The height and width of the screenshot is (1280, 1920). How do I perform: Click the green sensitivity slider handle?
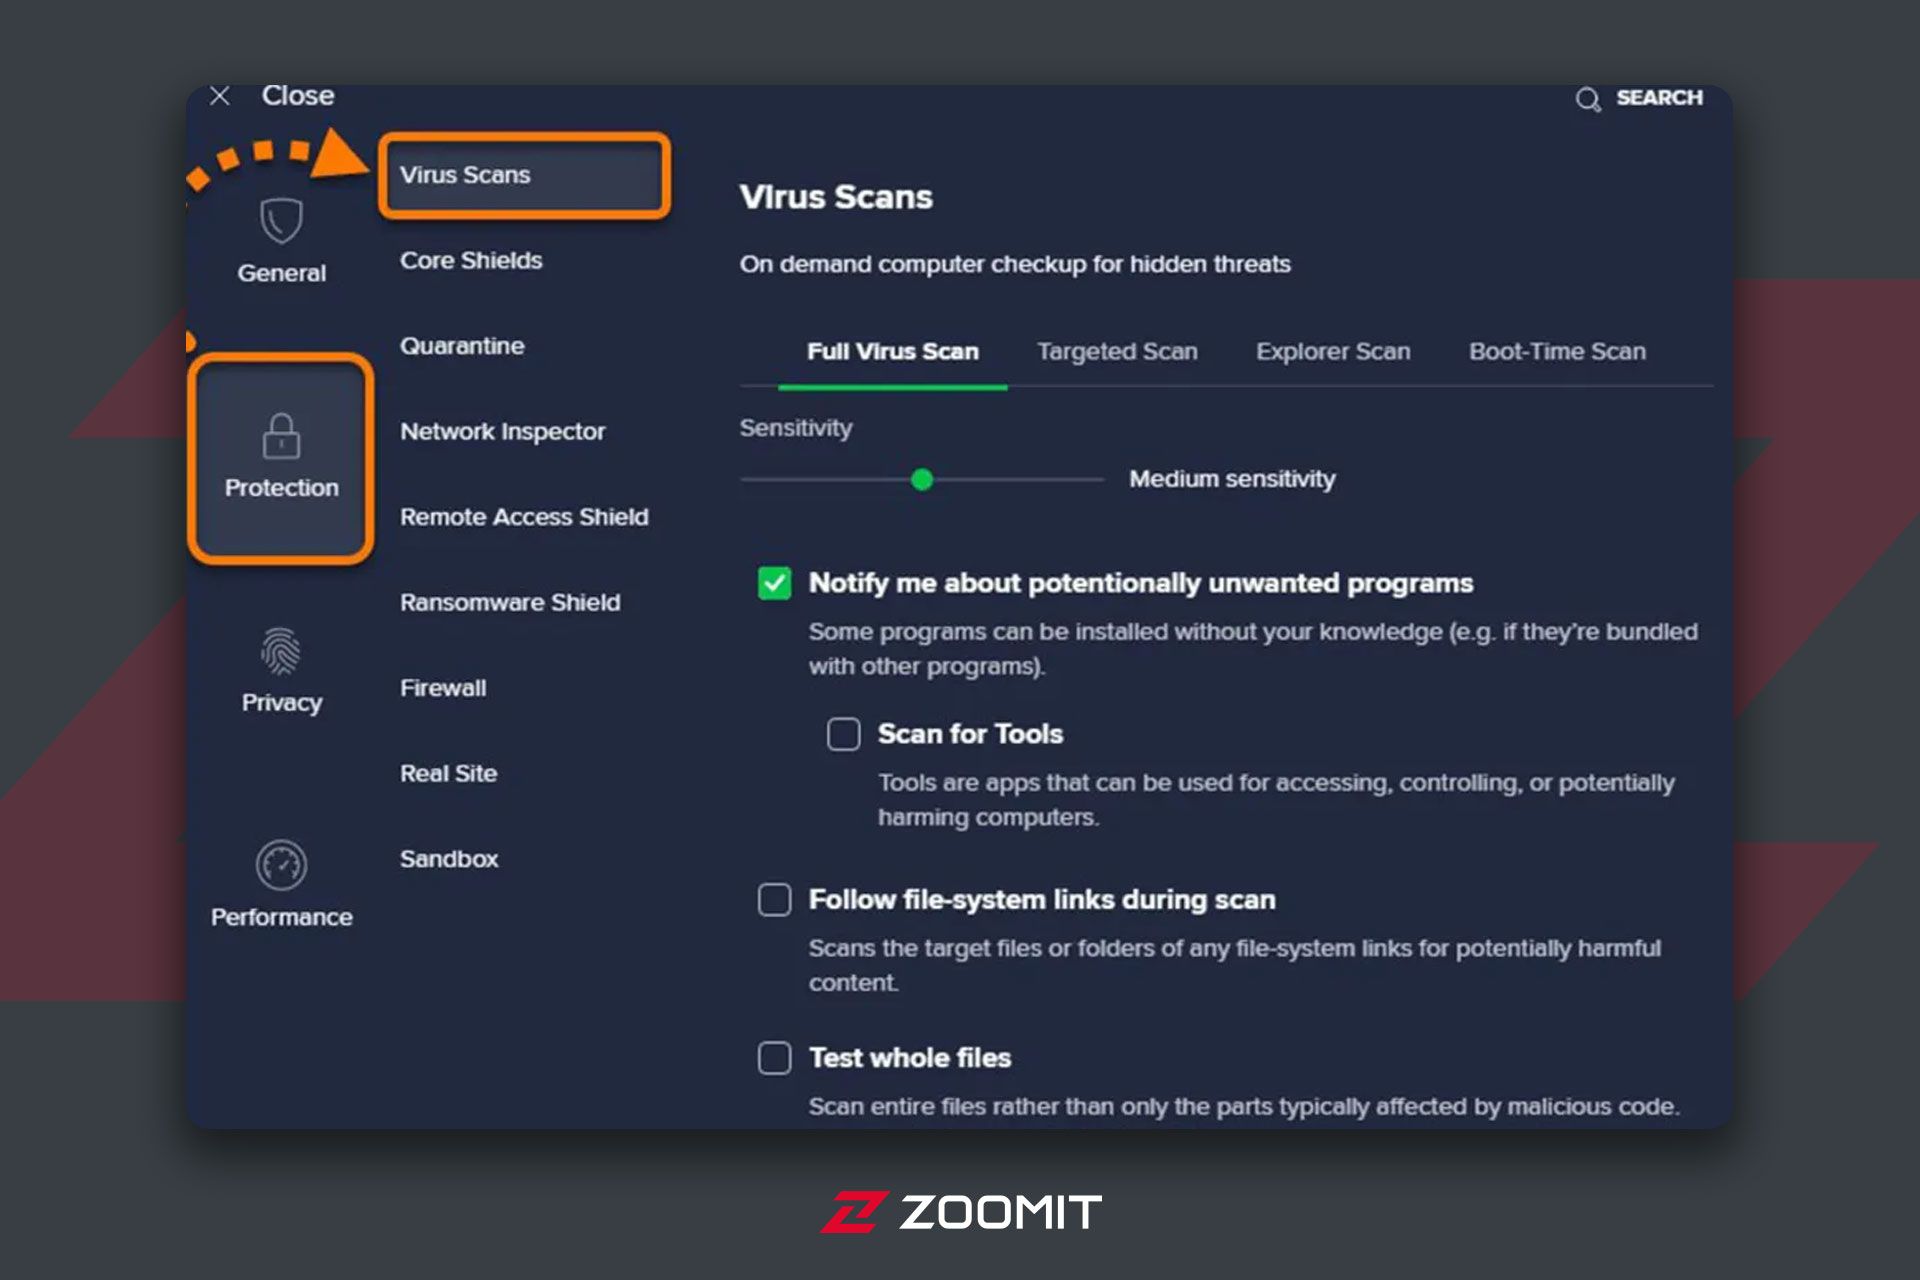pyautogui.click(x=922, y=480)
